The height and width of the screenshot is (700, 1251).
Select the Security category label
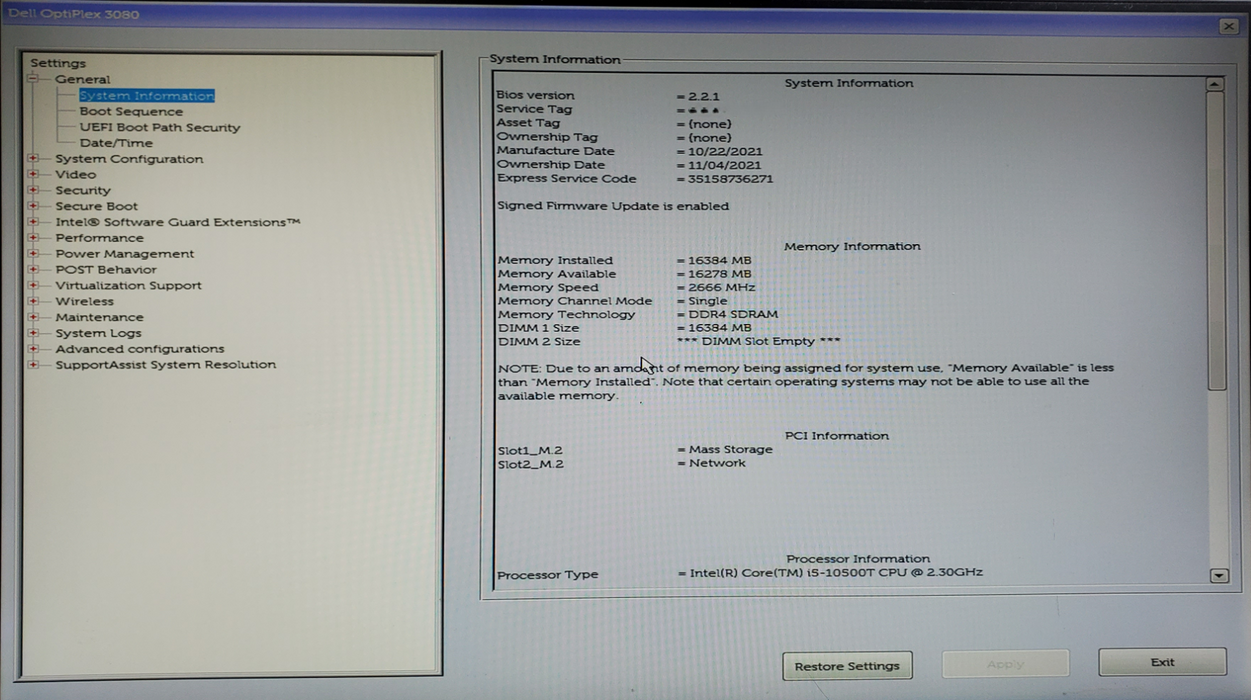pyautogui.click(x=83, y=190)
